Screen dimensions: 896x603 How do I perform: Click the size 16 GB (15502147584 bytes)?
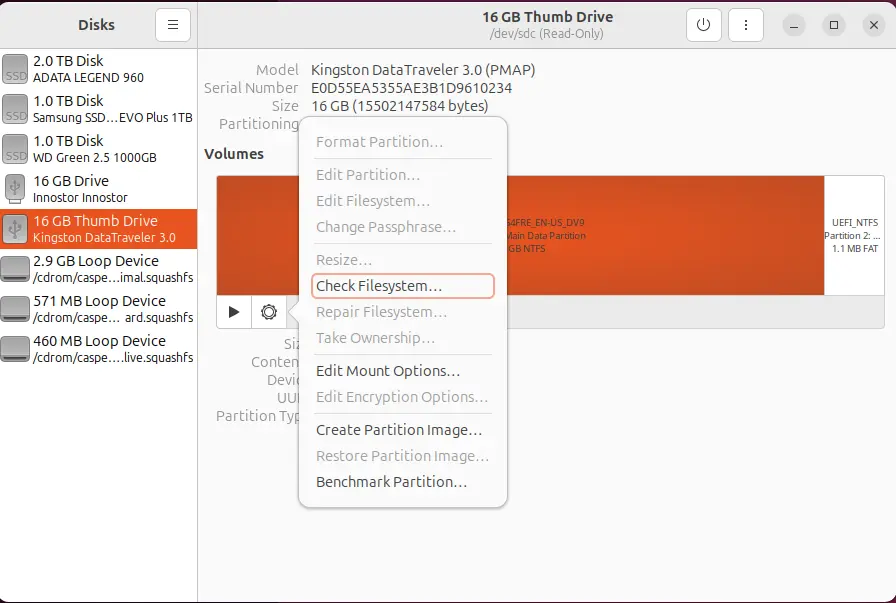click(399, 106)
